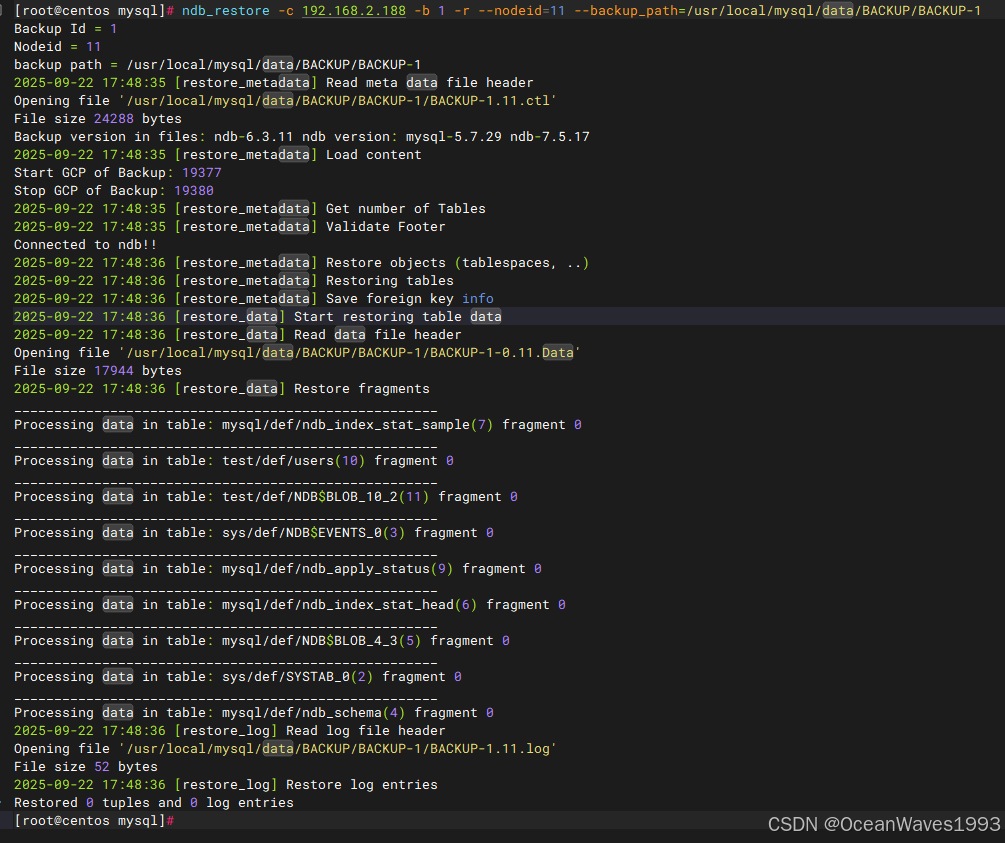Click the ndb_index_stat_head(6) table line
This screenshot has height=843, width=1005.
click(290, 605)
